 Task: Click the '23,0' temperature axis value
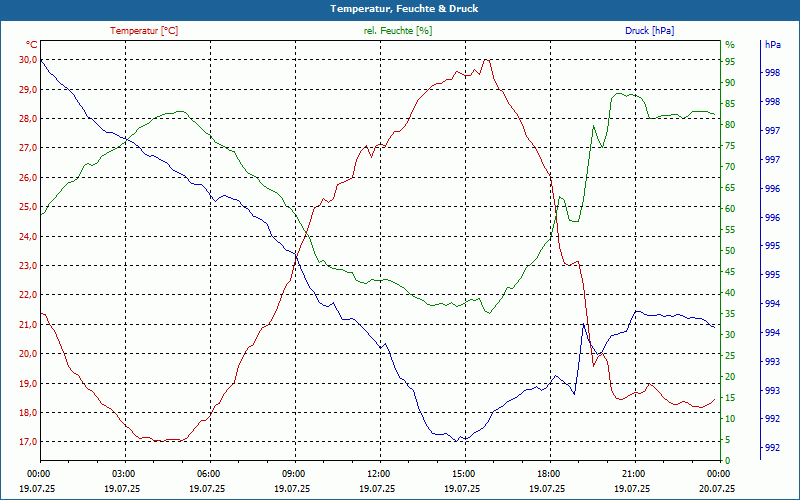[28, 265]
